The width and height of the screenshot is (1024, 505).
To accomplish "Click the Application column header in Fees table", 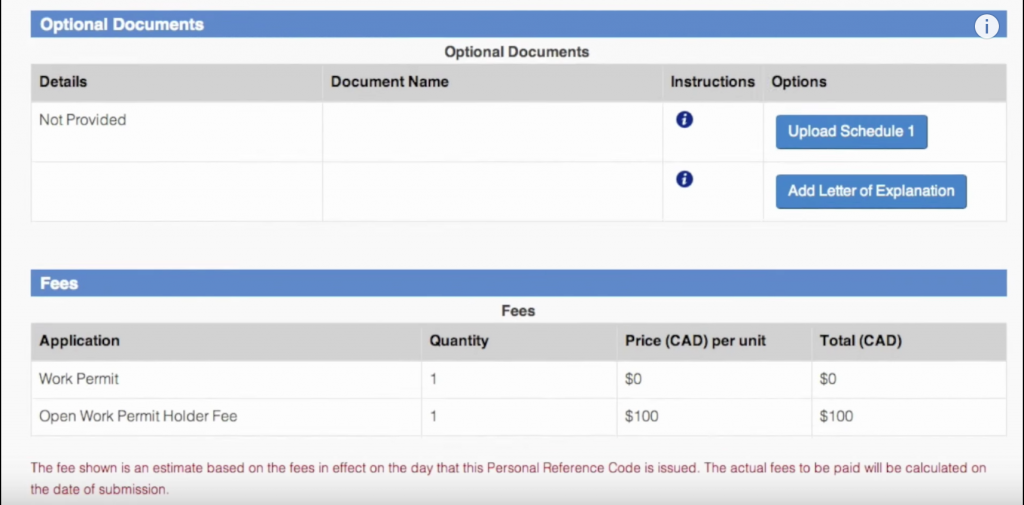I will [x=79, y=341].
